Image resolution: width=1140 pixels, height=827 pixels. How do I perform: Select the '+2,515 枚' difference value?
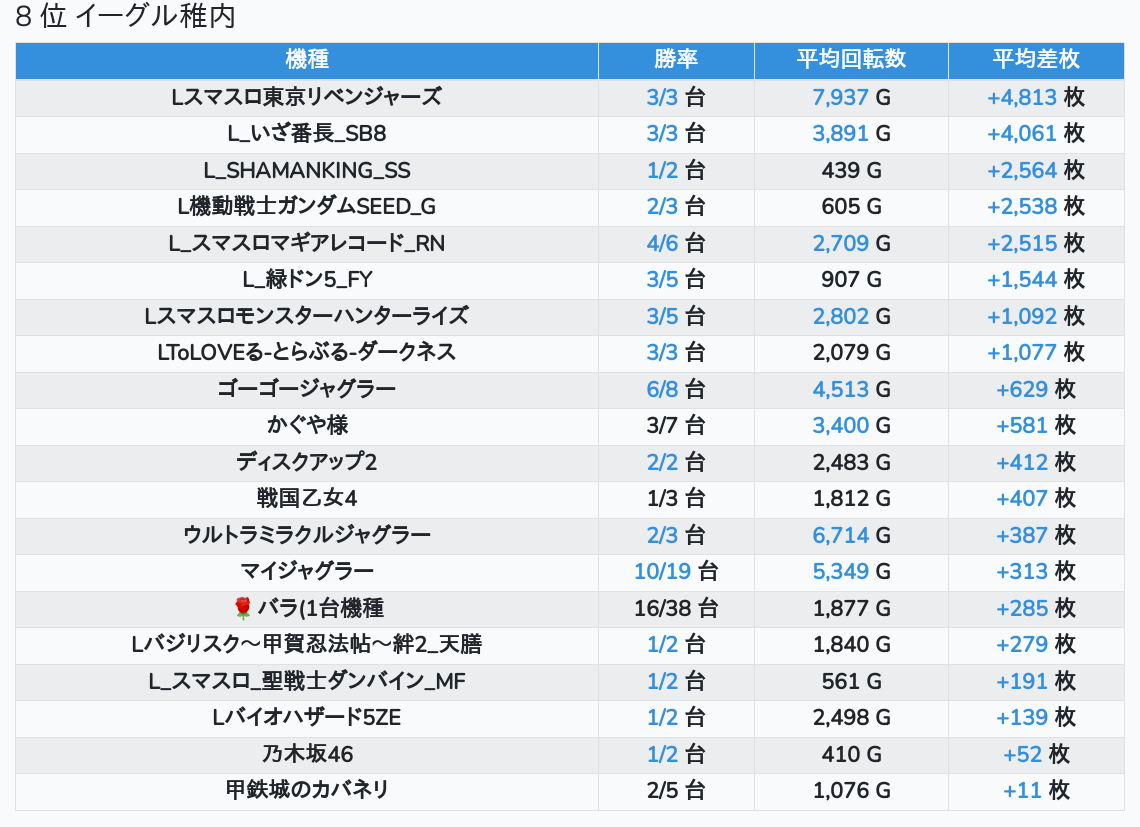tap(1036, 243)
